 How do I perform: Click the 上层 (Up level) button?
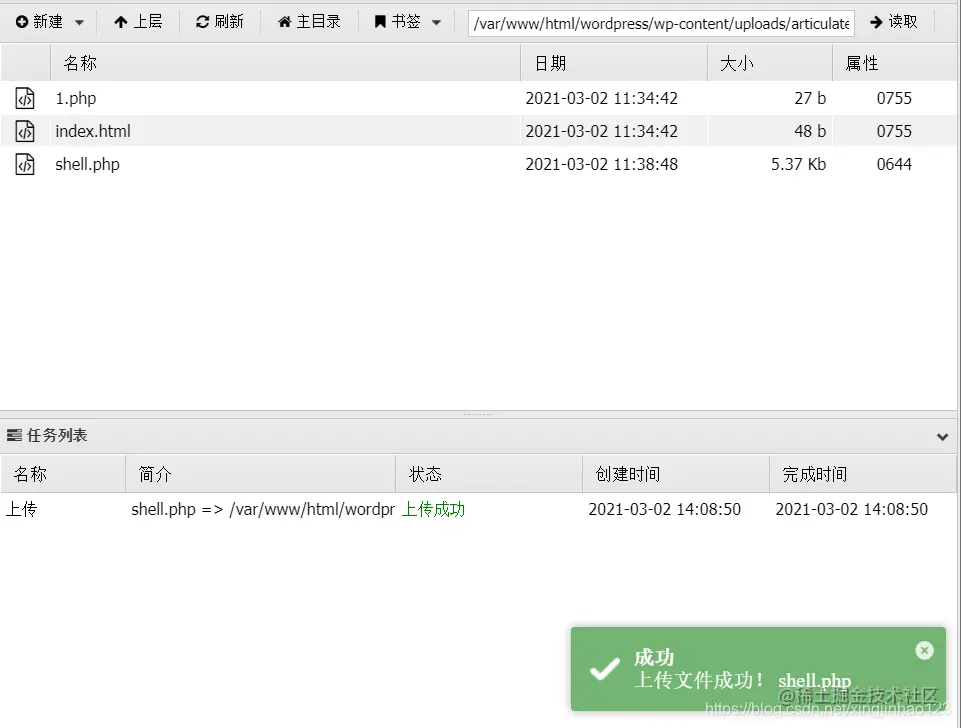(x=138, y=22)
